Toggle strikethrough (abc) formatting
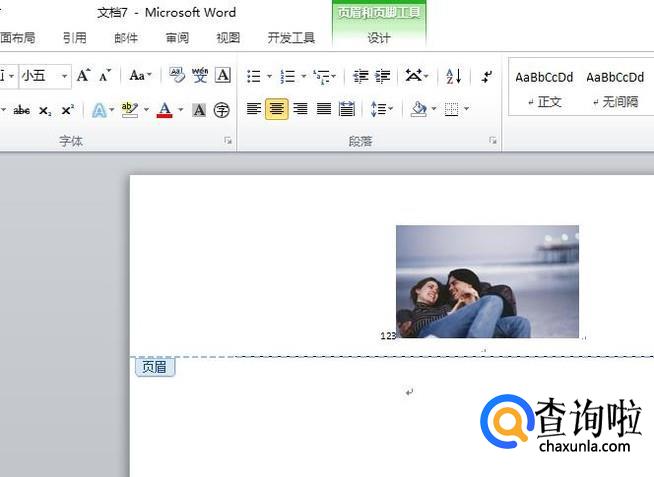The width and height of the screenshot is (654, 477). 21,110
